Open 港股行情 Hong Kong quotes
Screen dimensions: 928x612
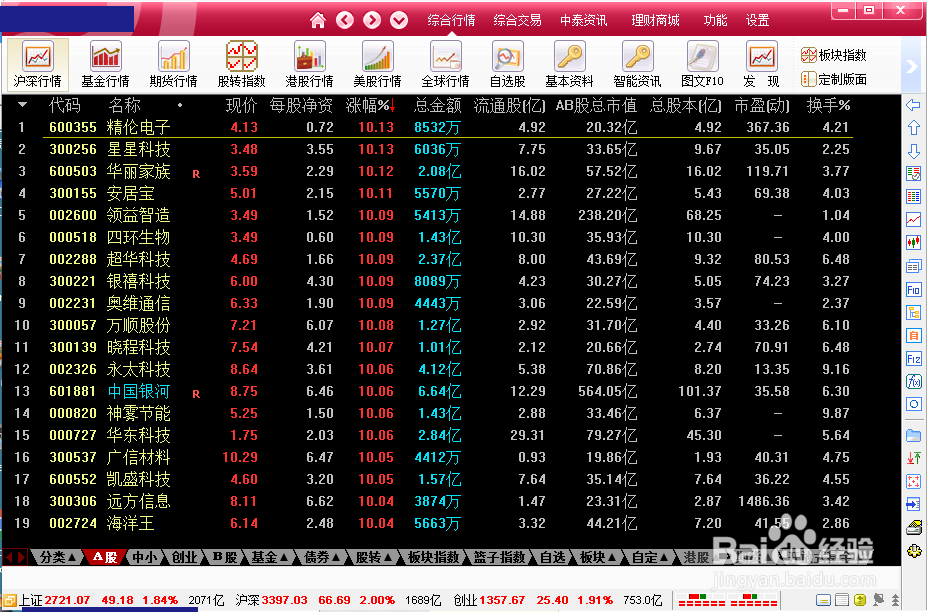click(x=310, y=65)
